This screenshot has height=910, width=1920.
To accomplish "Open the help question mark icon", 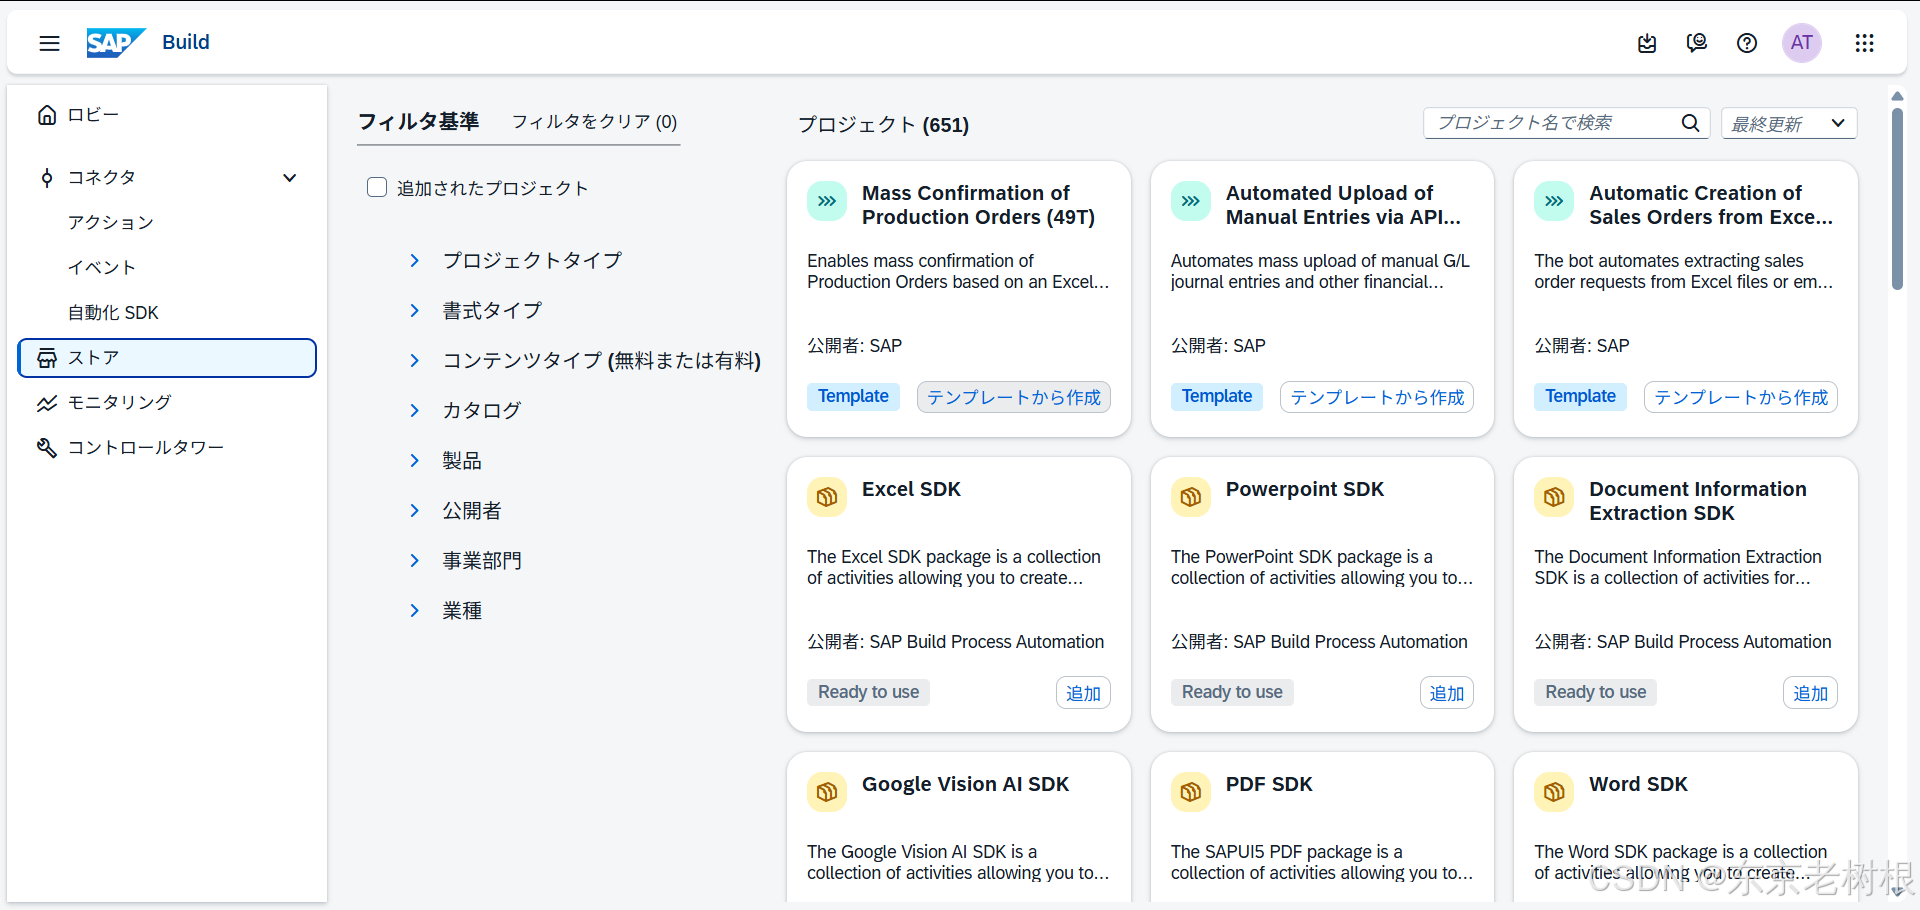I will tap(1747, 43).
